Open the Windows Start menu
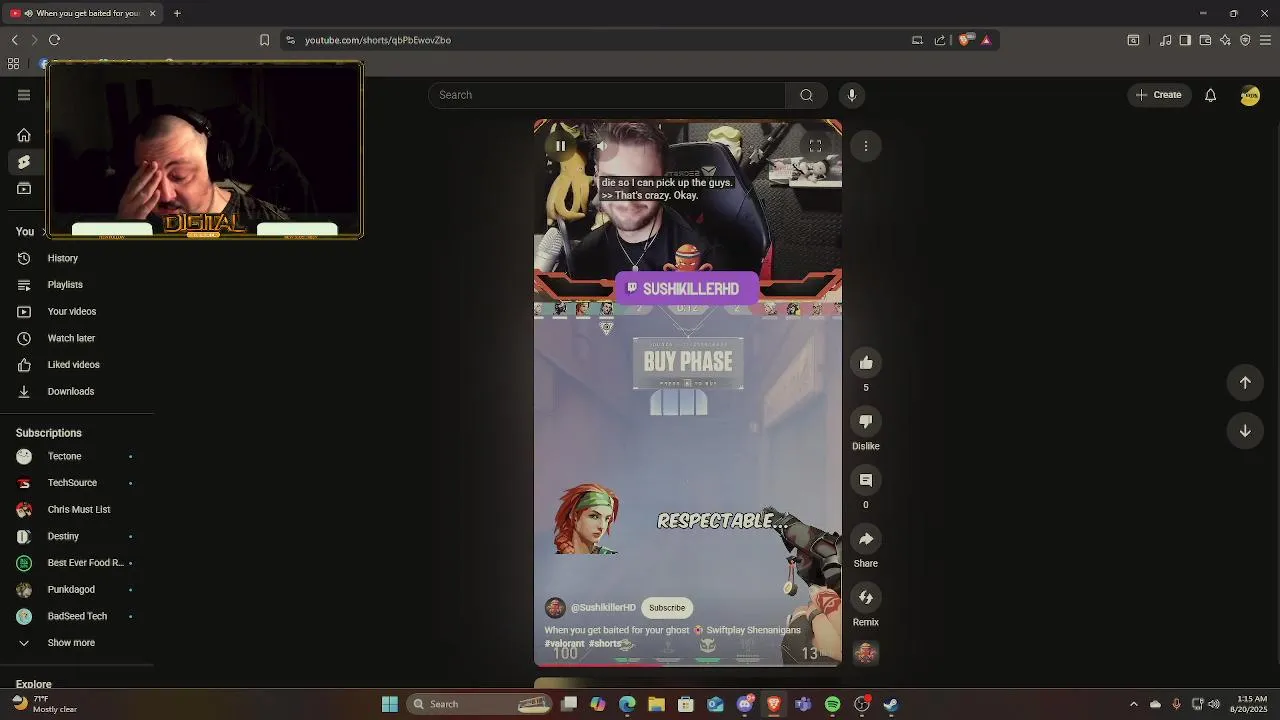 pos(390,704)
